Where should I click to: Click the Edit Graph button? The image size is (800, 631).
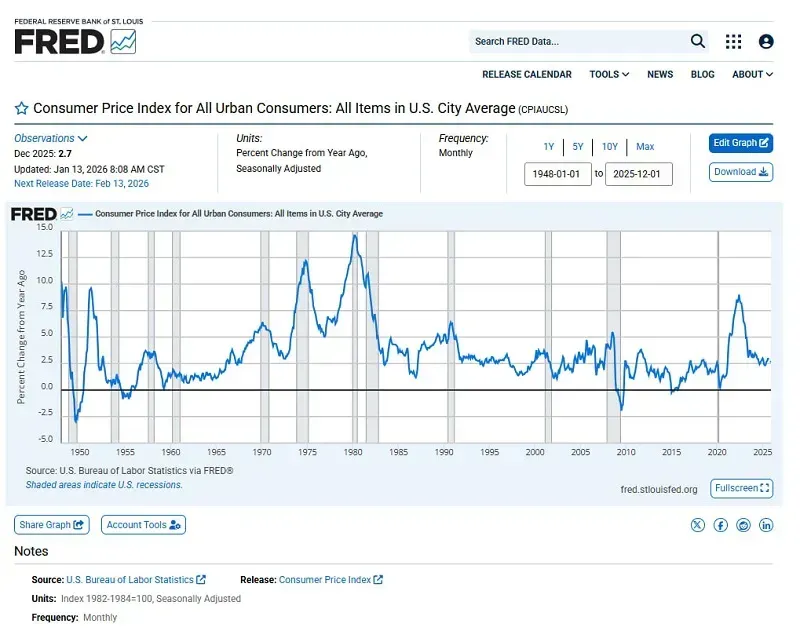(x=741, y=143)
